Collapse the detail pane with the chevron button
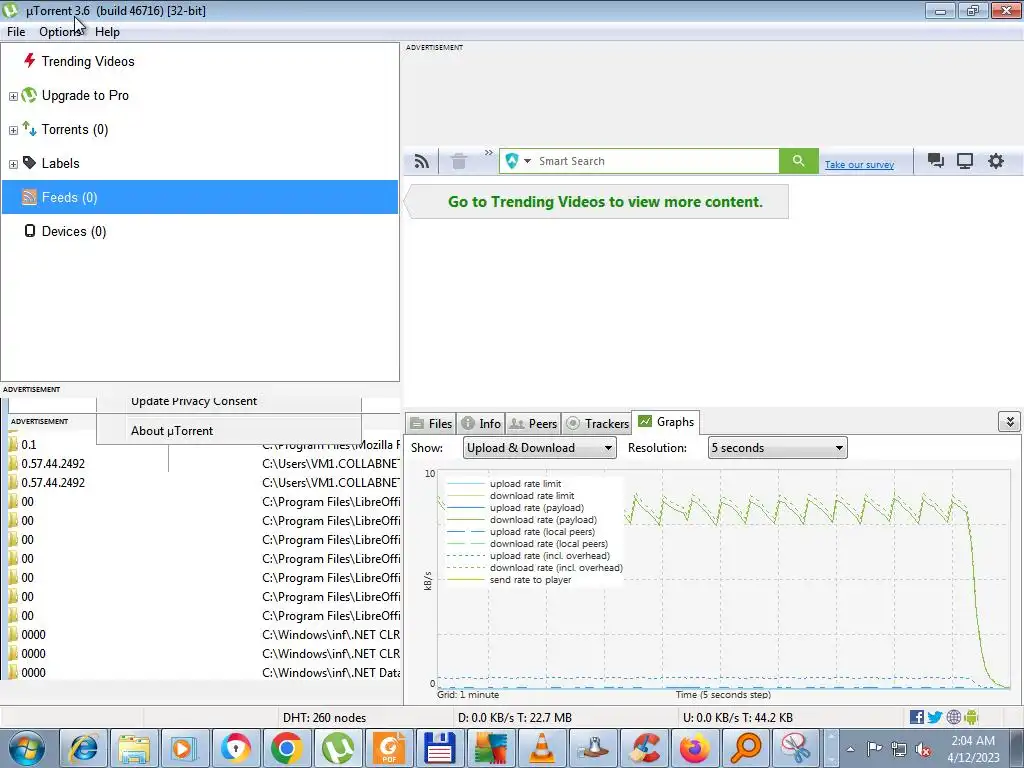This screenshot has height=768, width=1024. point(1010,422)
